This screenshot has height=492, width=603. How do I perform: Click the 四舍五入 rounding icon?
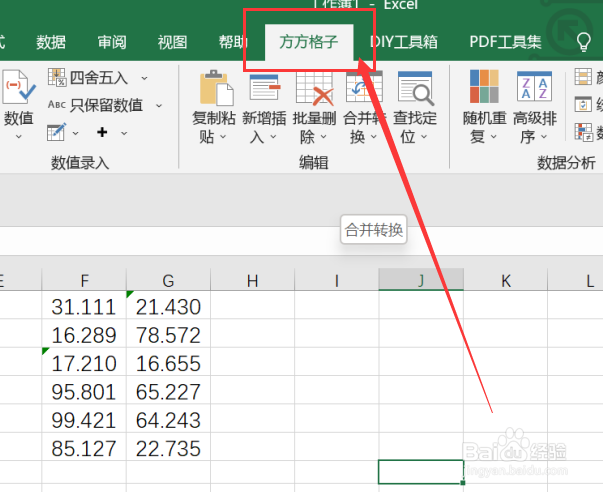pyautogui.click(x=57, y=77)
